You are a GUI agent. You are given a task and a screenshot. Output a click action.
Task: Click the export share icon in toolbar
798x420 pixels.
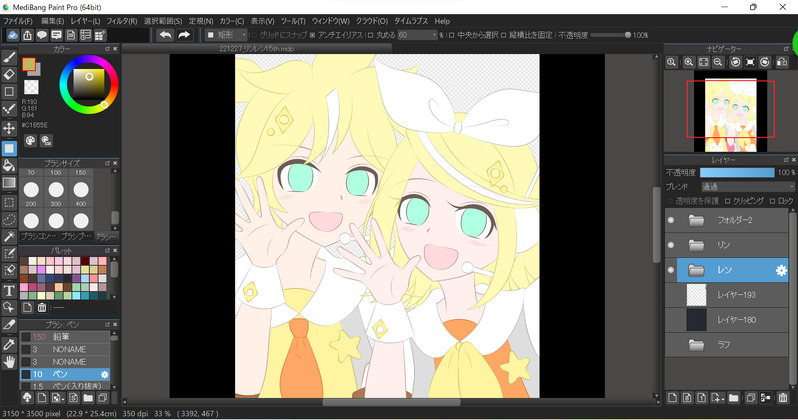coord(27,35)
